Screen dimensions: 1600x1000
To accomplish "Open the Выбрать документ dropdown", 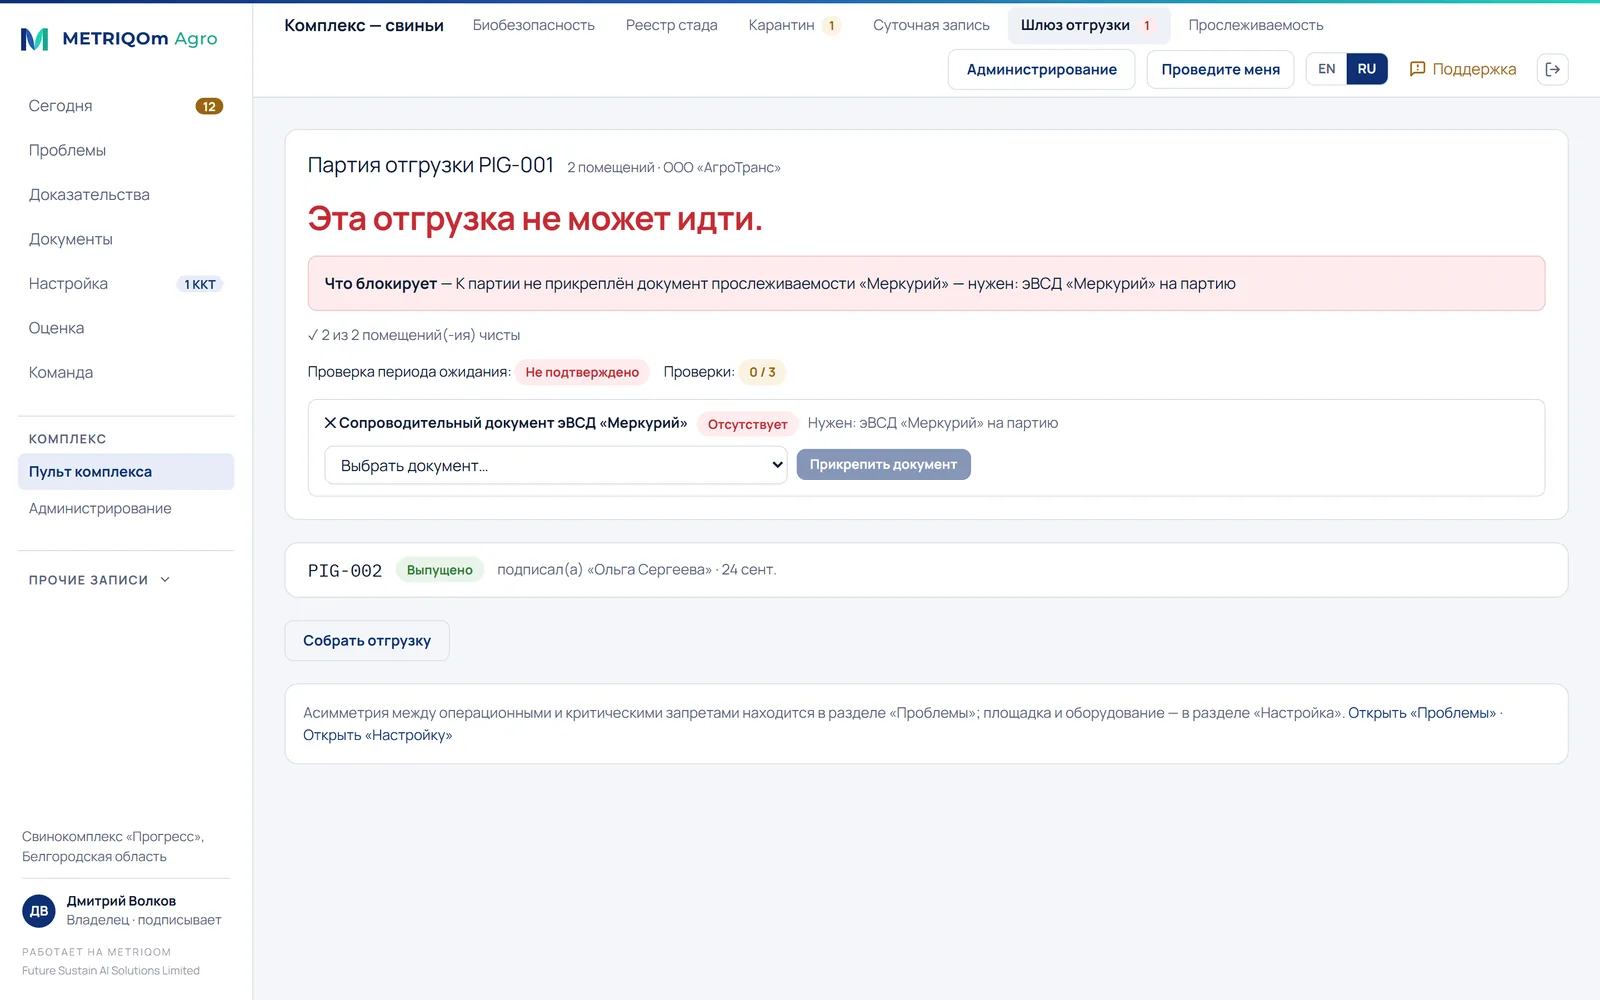I will 556,465.
